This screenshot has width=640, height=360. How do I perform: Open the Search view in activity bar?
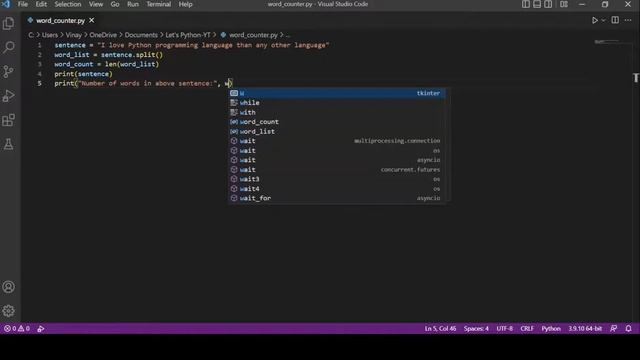tap(9, 47)
